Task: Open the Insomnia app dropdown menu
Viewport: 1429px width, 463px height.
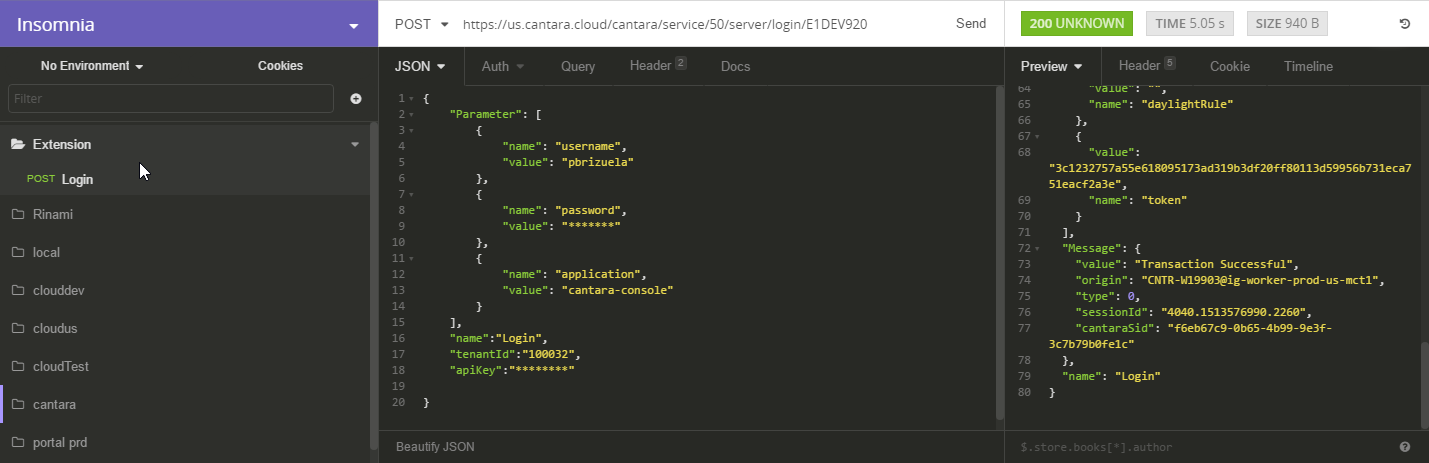Action: click(x=352, y=26)
